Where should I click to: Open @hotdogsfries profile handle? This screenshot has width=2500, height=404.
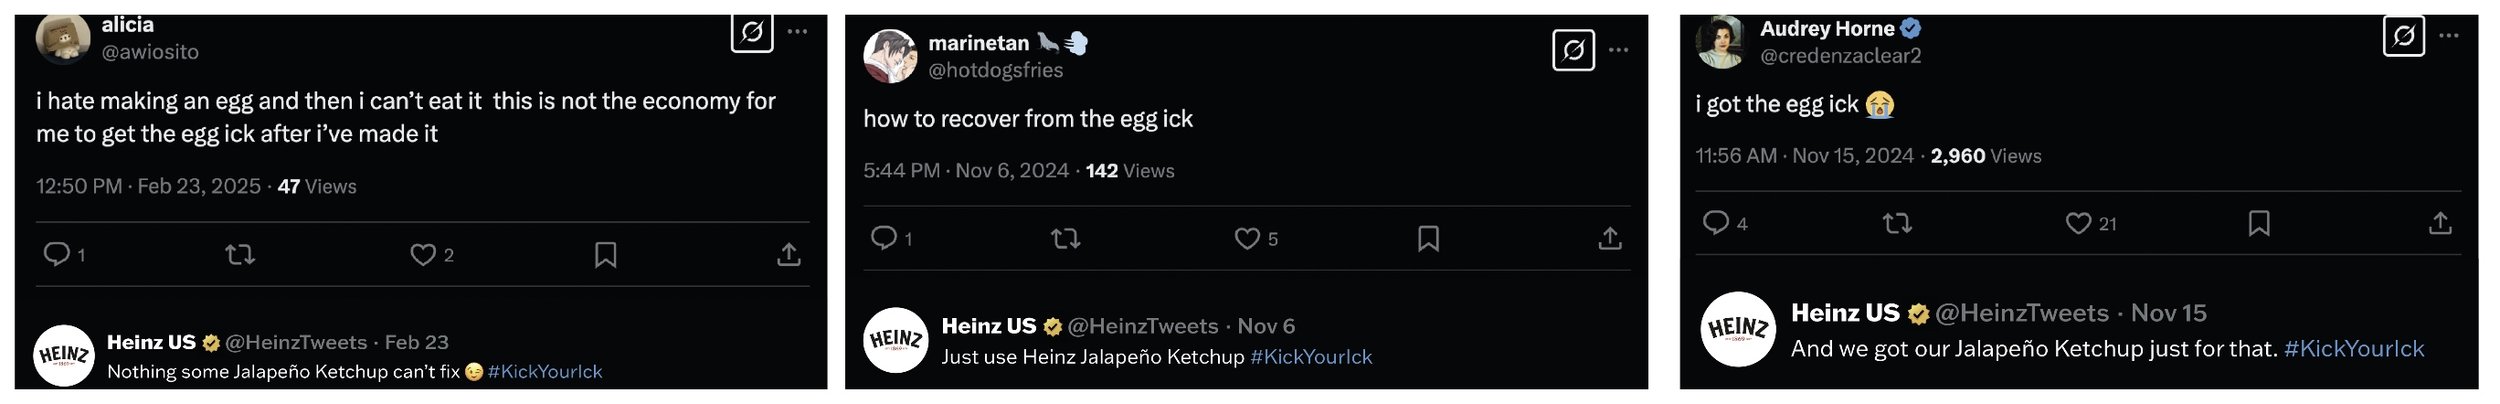[996, 70]
